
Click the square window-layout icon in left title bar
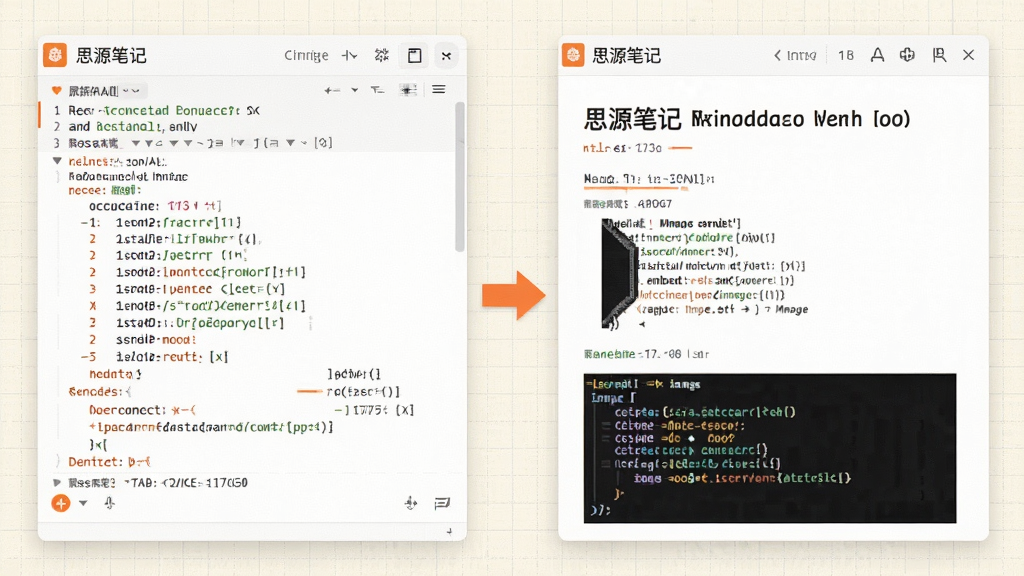[414, 56]
